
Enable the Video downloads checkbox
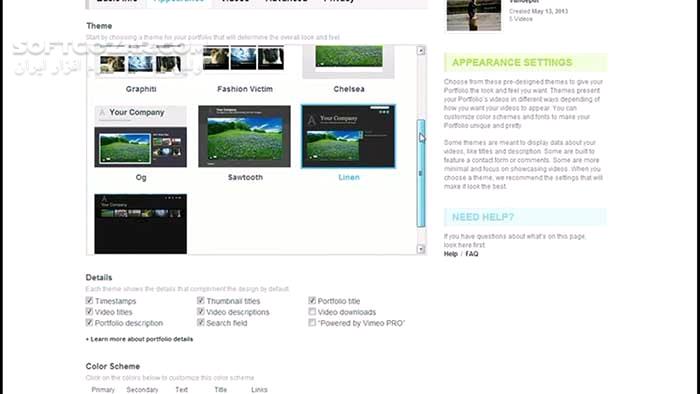(x=312, y=311)
